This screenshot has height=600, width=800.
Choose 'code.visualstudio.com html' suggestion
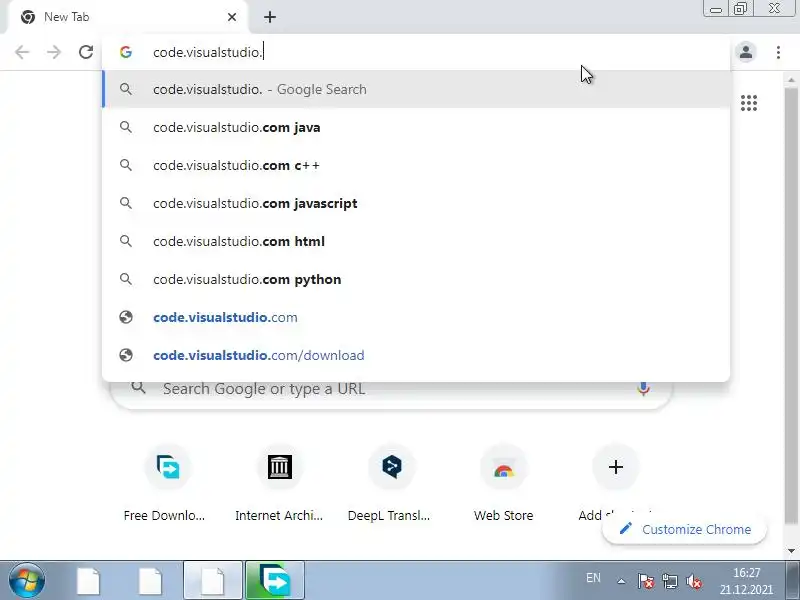[416, 241]
